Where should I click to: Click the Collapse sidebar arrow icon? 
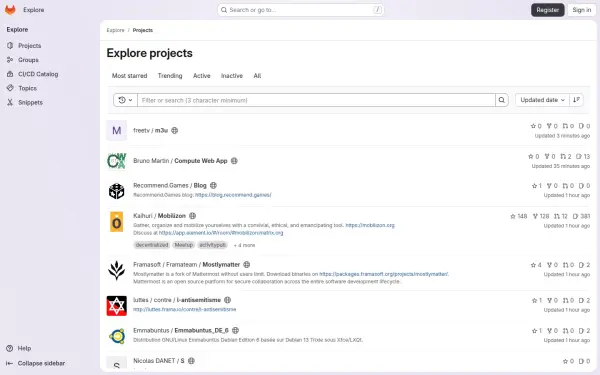pos(10,363)
